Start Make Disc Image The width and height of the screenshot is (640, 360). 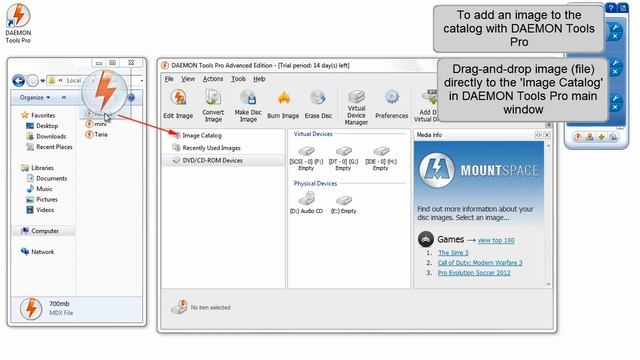pyautogui.click(x=248, y=105)
